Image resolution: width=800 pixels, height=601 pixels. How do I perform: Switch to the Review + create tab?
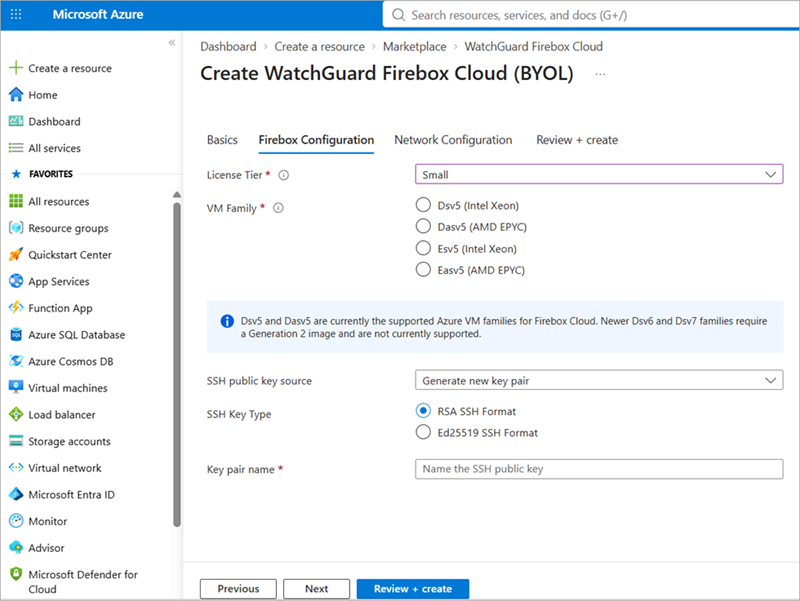[x=577, y=140]
